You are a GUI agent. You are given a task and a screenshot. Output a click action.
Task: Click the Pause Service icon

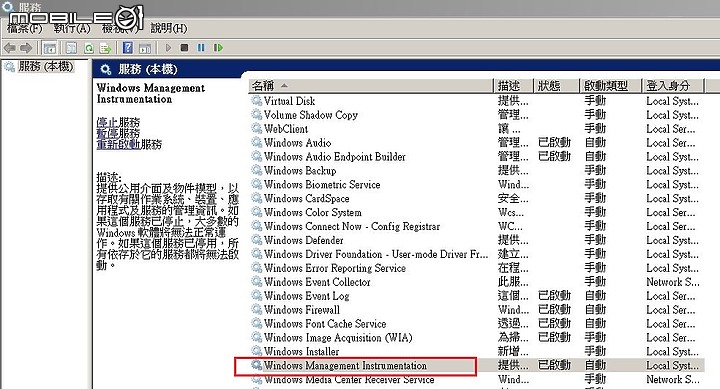(201, 48)
